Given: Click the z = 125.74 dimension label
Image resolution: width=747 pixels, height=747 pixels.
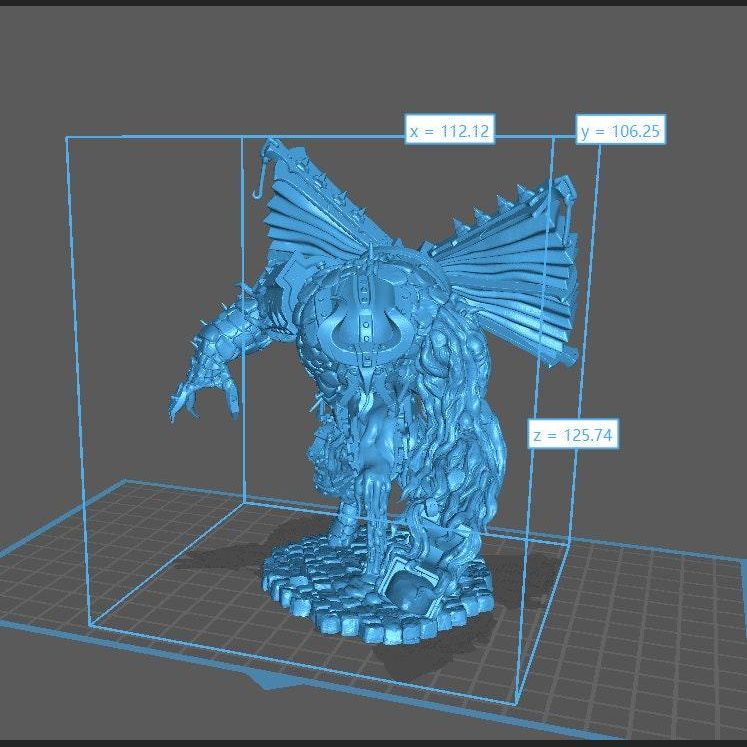Looking at the screenshot, I should pyautogui.click(x=574, y=434).
